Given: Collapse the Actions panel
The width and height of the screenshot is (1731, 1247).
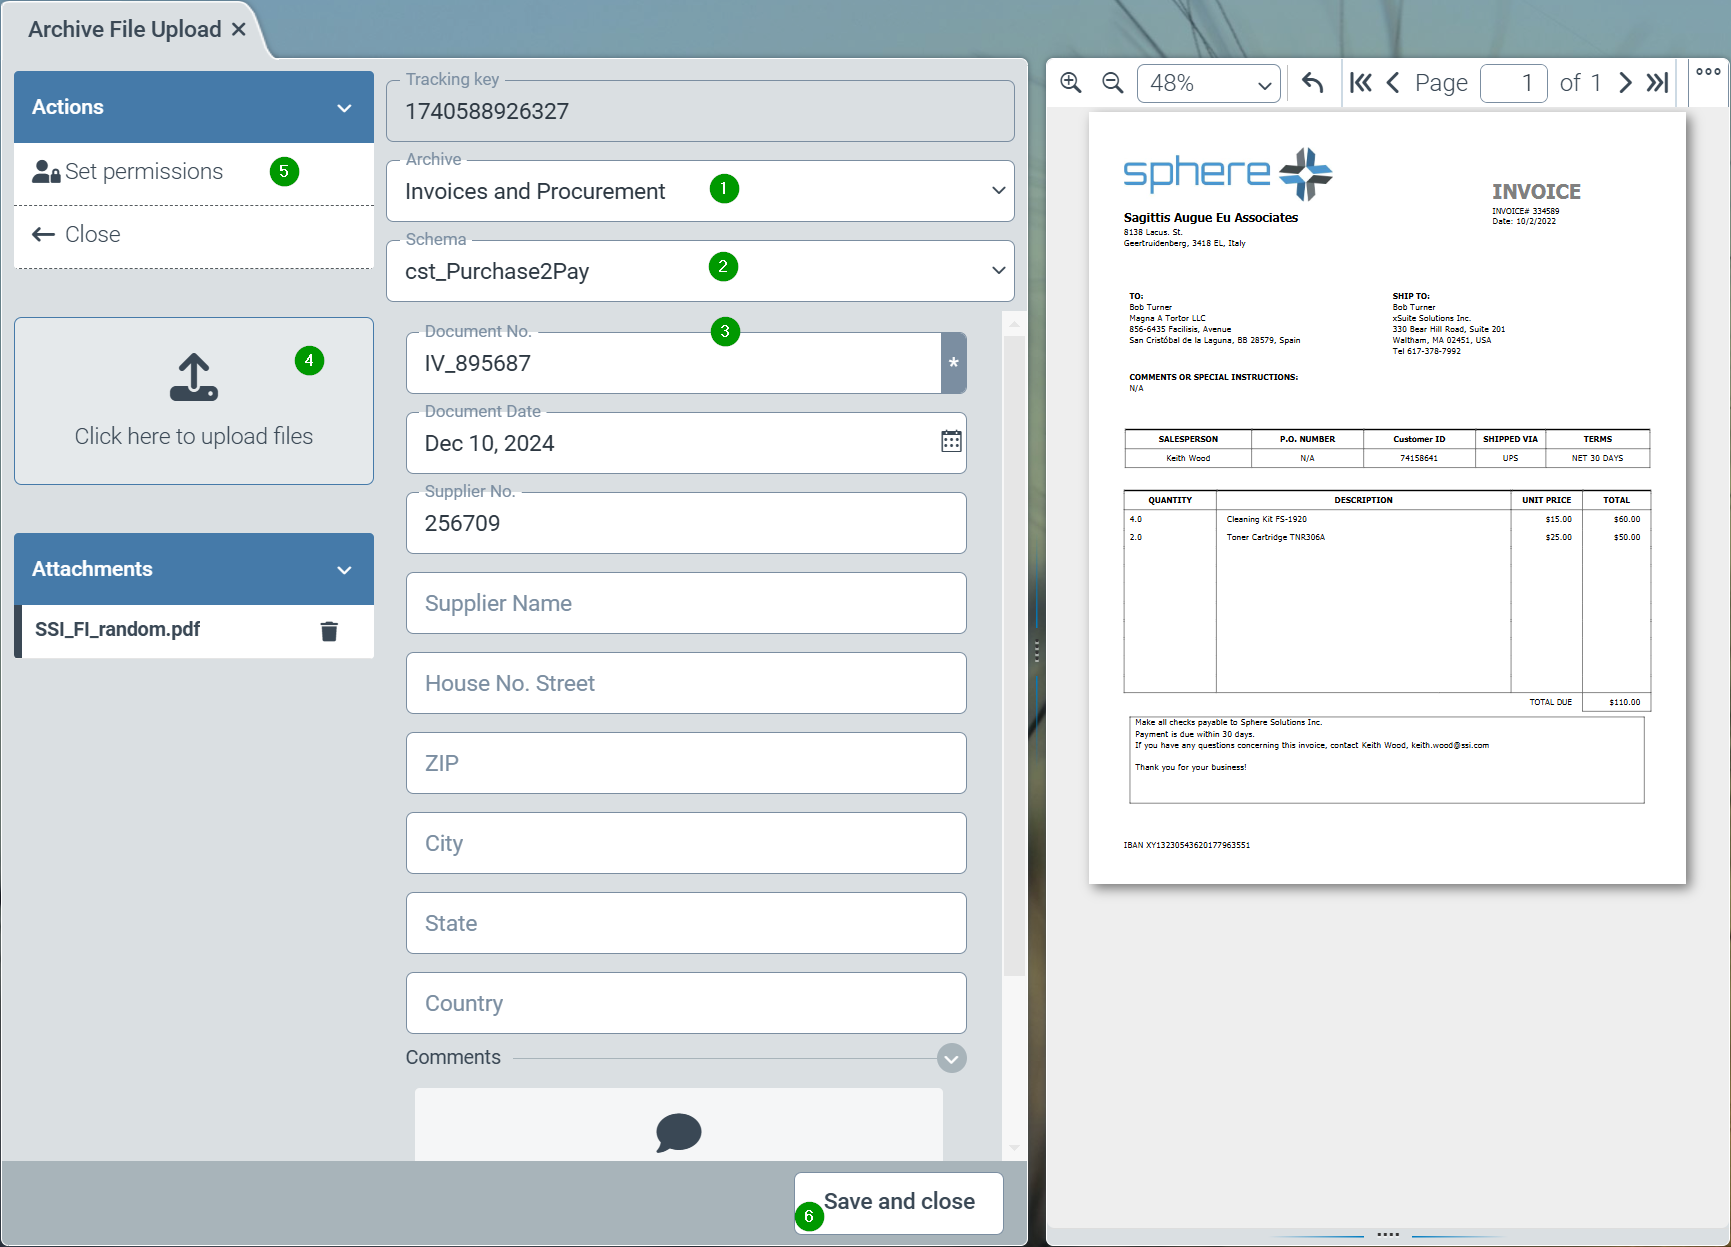Looking at the screenshot, I should coord(344,108).
